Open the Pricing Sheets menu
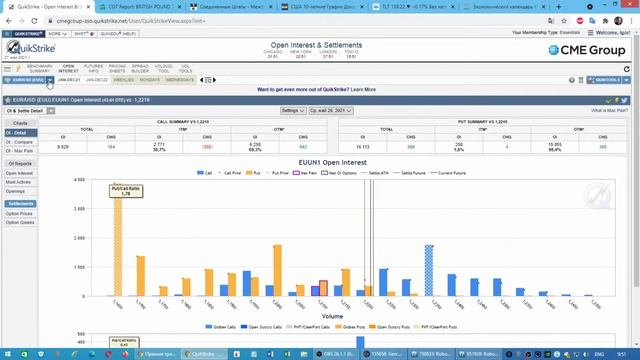This screenshot has width=640, height=360. point(117,69)
